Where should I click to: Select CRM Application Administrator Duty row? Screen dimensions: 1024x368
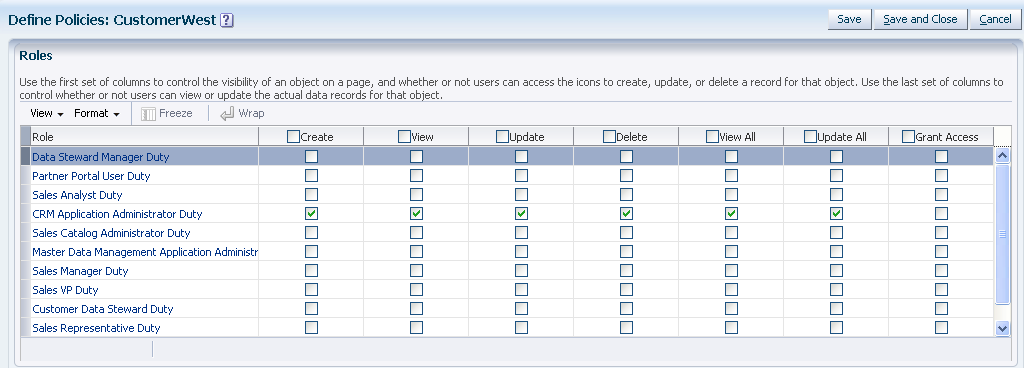[507, 213]
